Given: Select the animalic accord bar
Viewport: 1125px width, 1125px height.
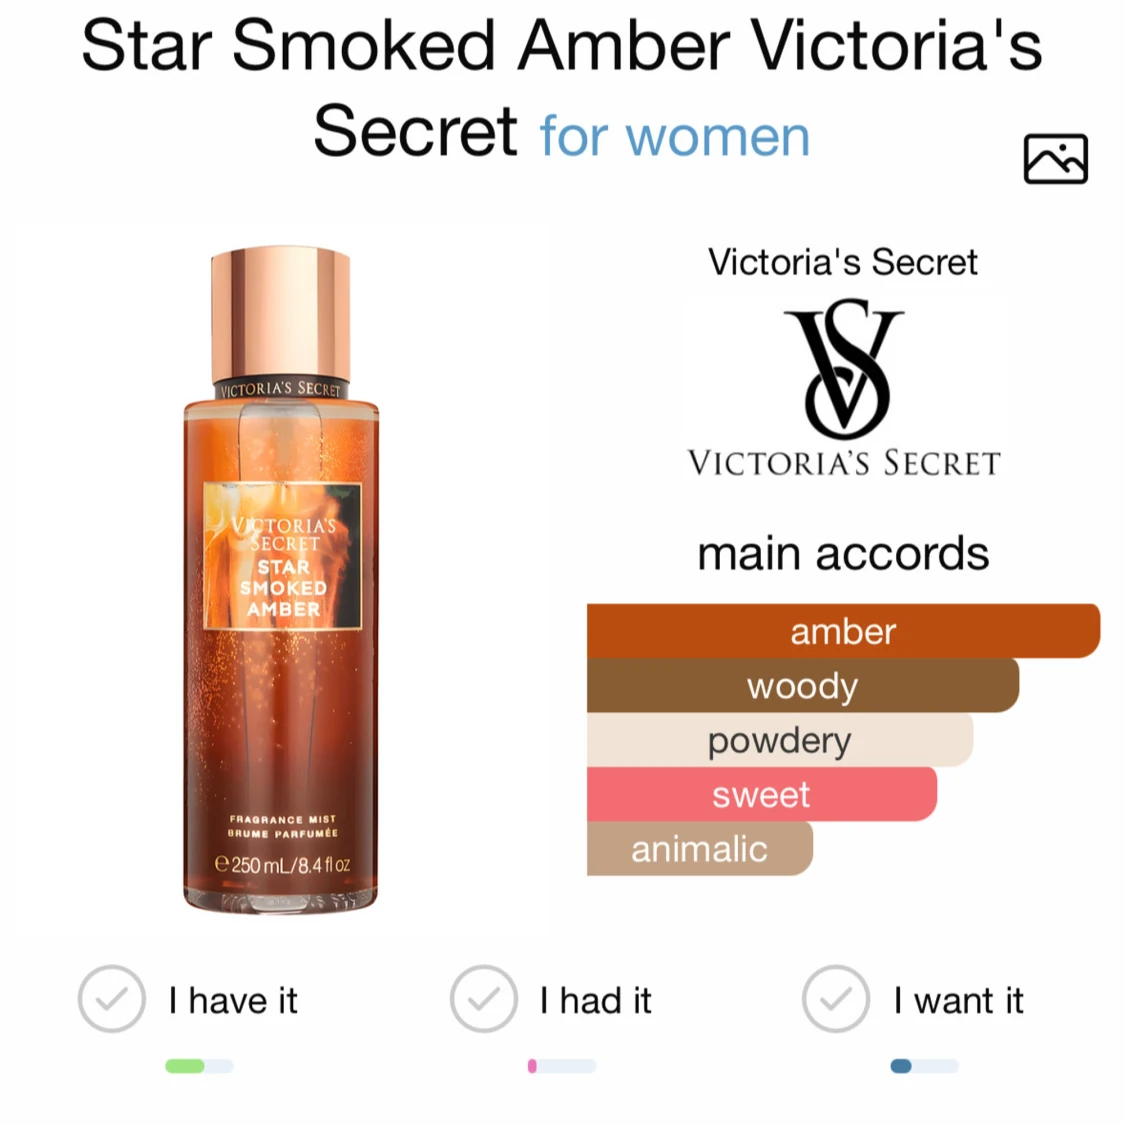Looking at the screenshot, I should pos(700,849).
